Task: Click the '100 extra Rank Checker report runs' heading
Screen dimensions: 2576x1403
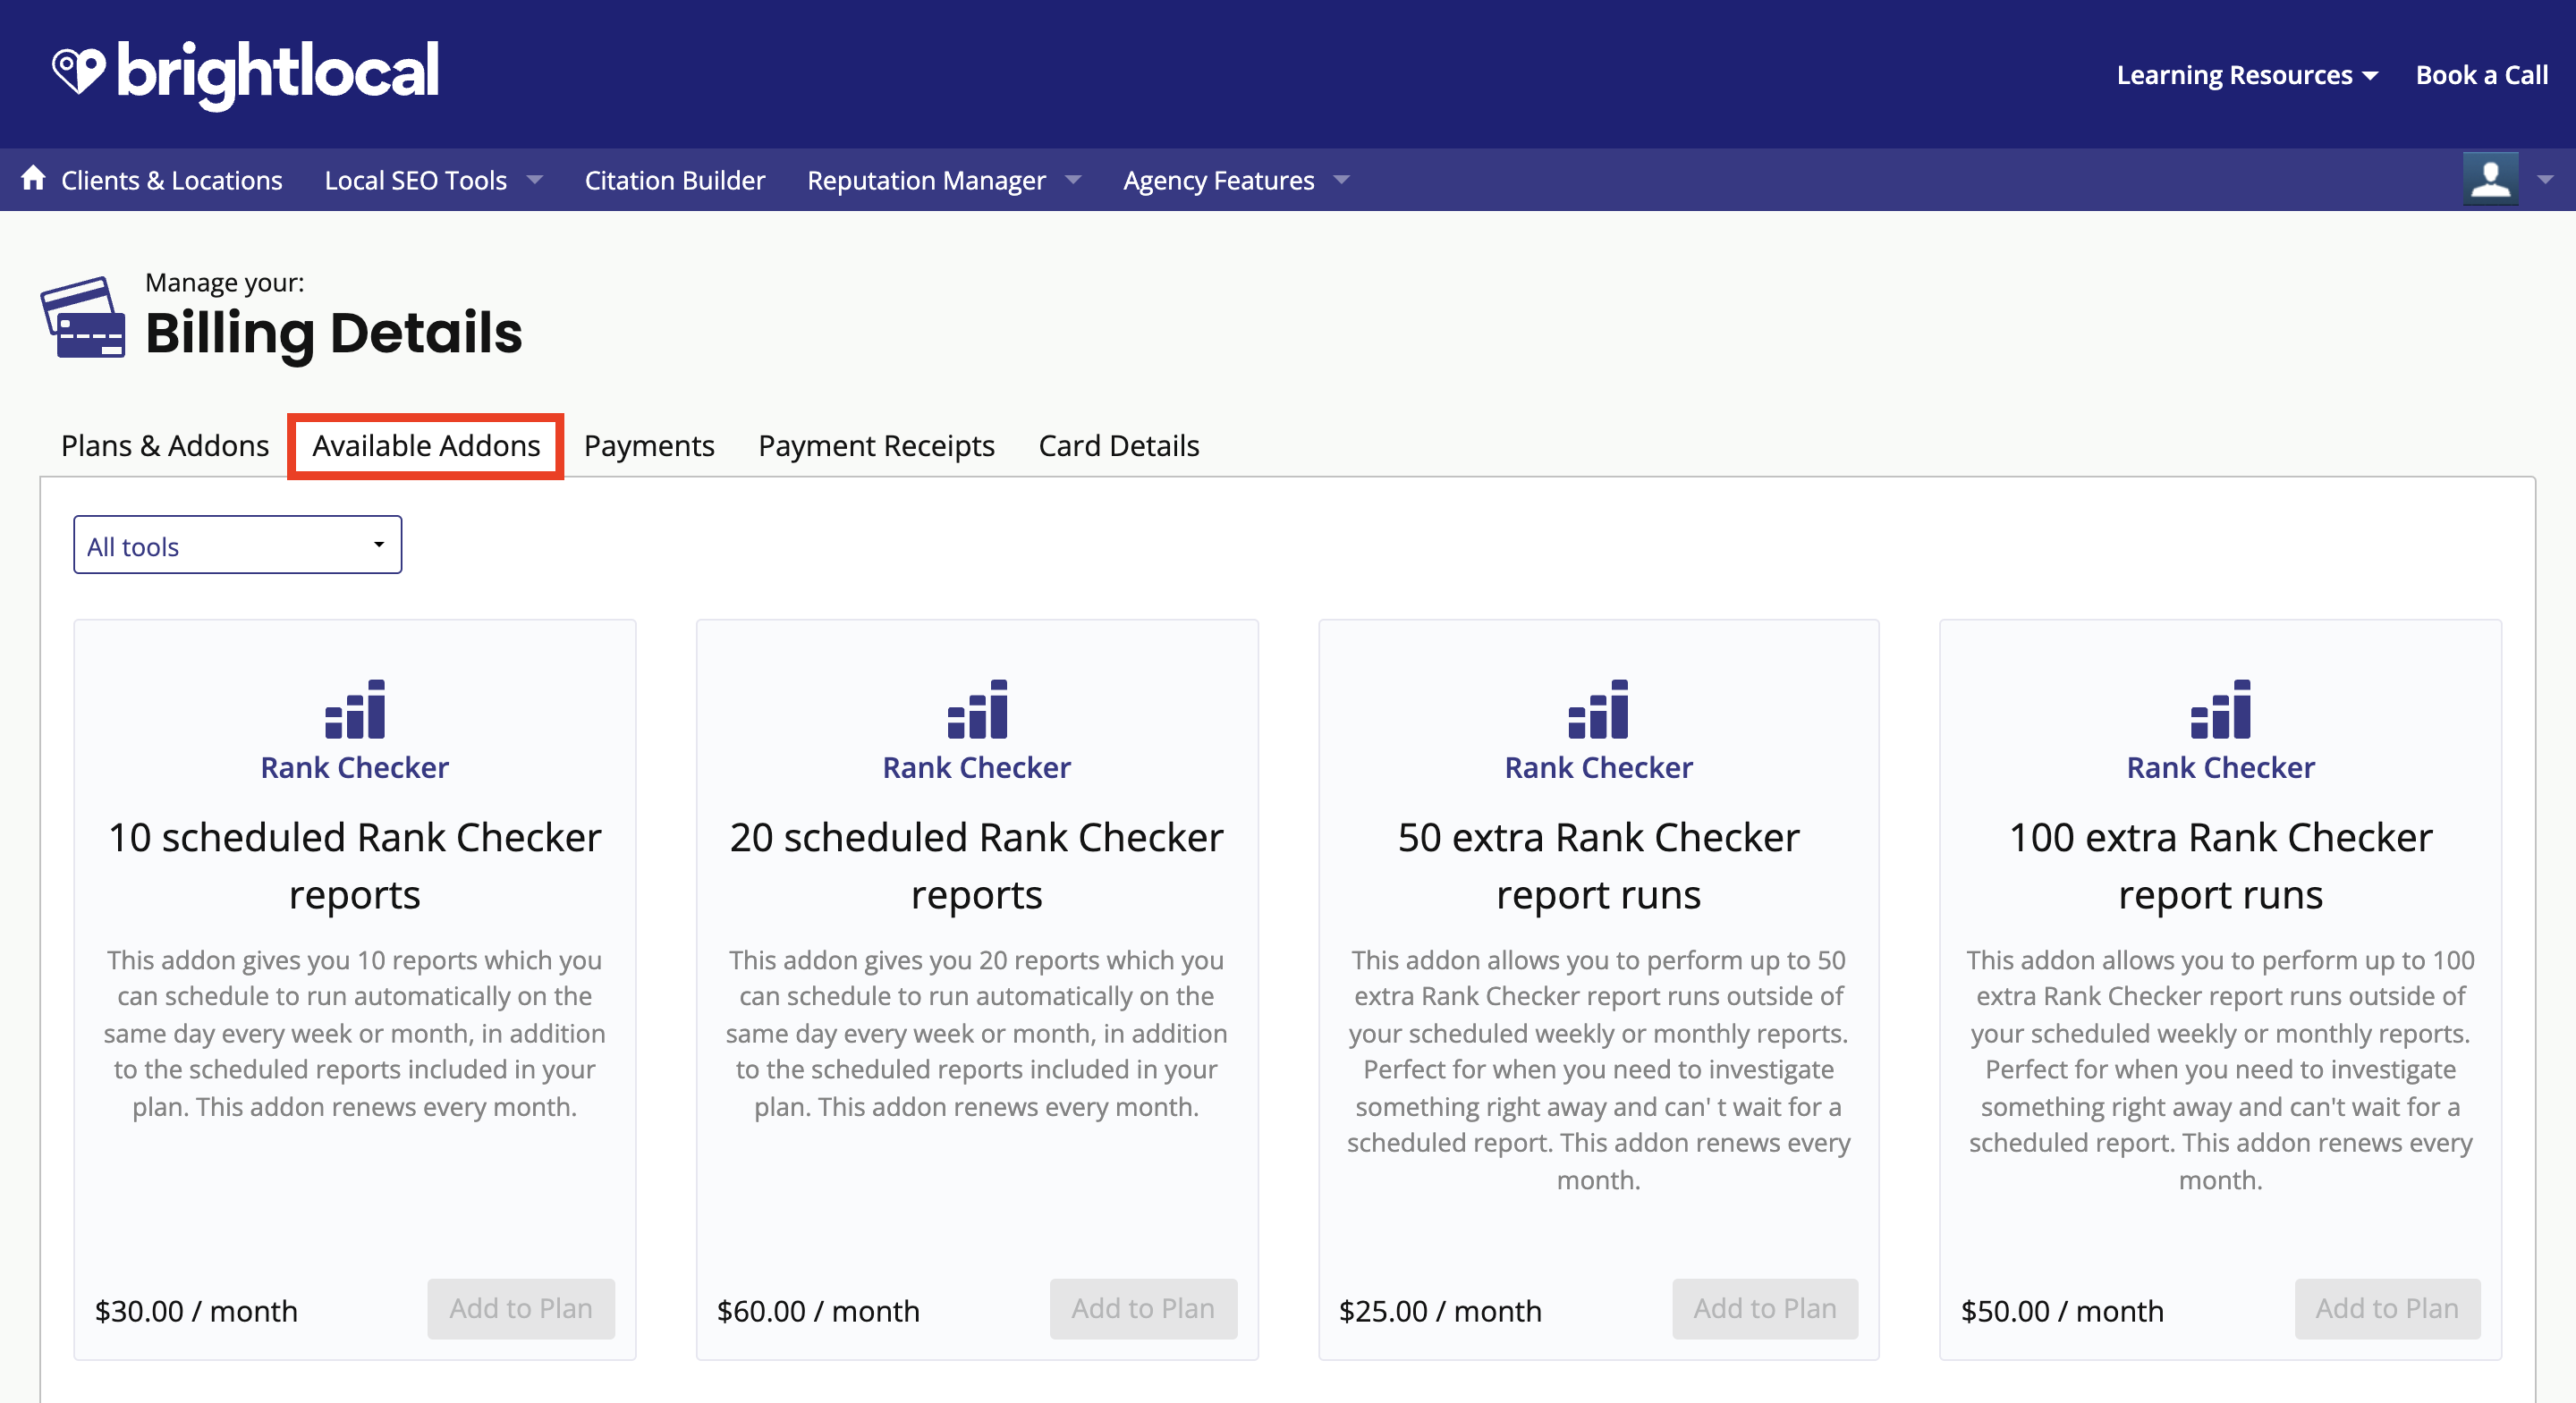Action: click(x=2220, y=866)
